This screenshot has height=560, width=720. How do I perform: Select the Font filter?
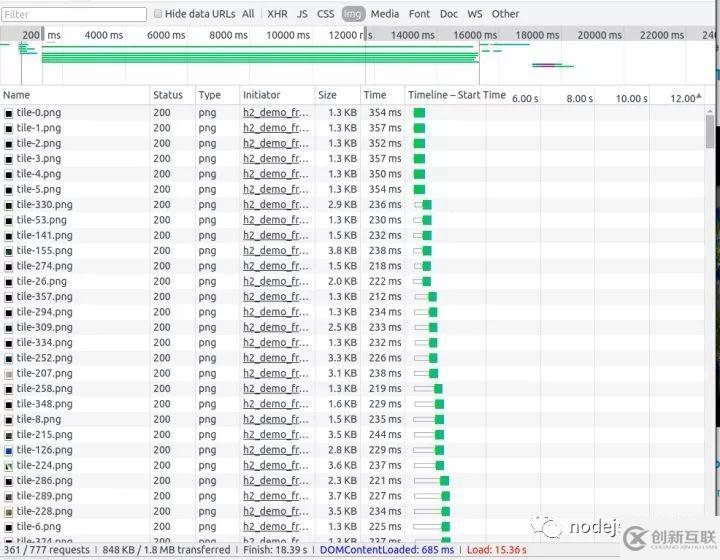(x=419, y=14)
